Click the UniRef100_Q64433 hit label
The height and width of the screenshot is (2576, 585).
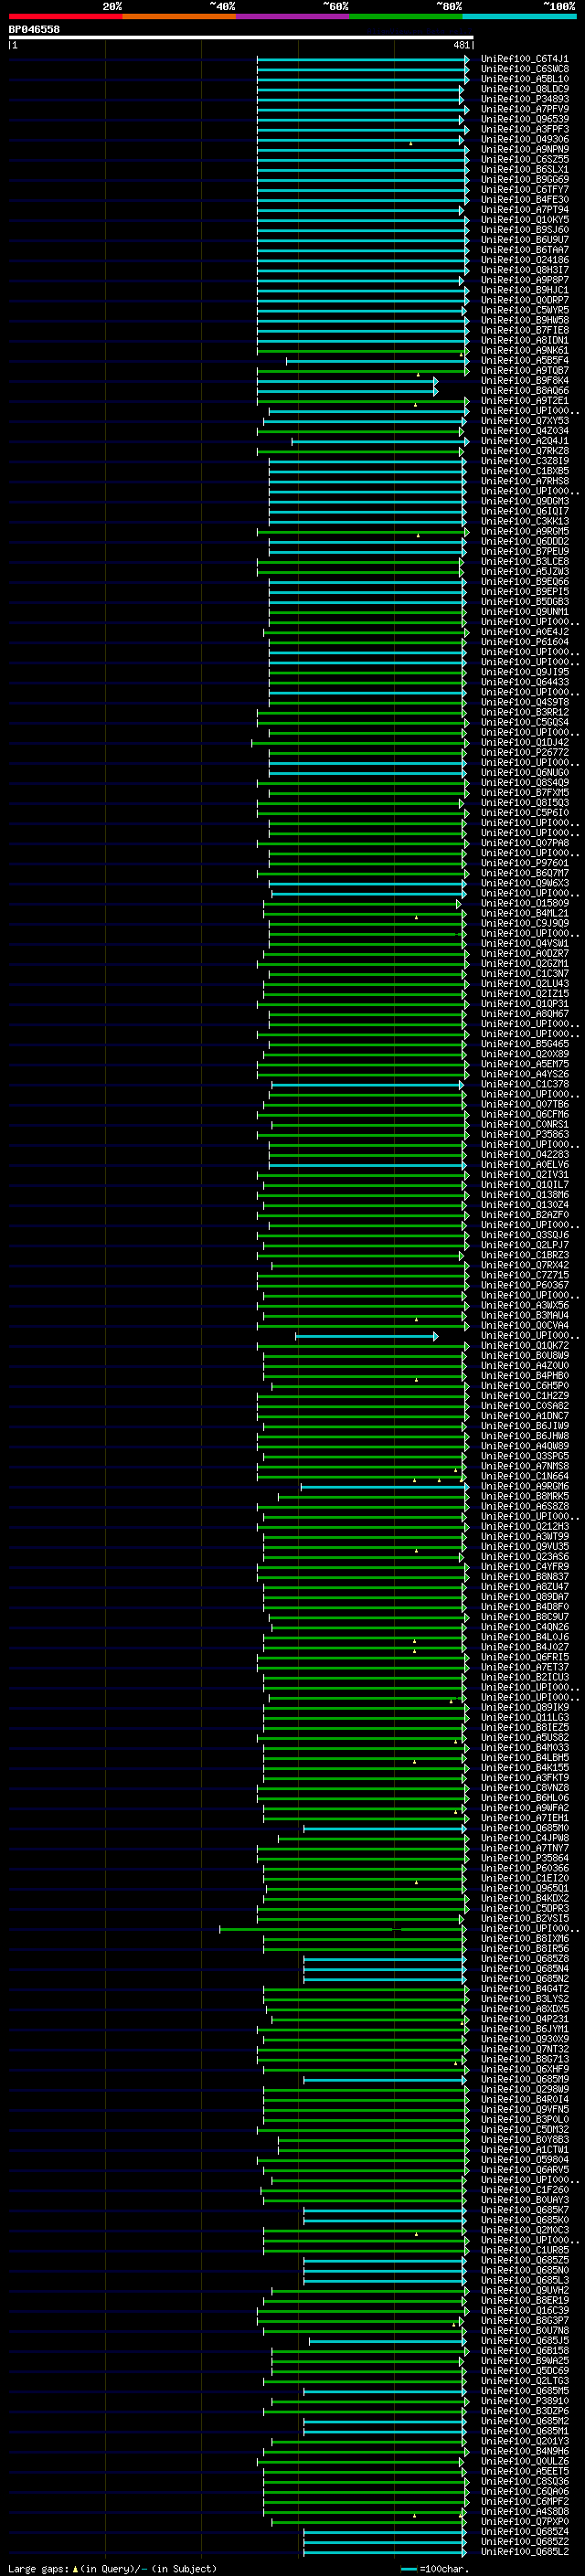tap(524, 682)
